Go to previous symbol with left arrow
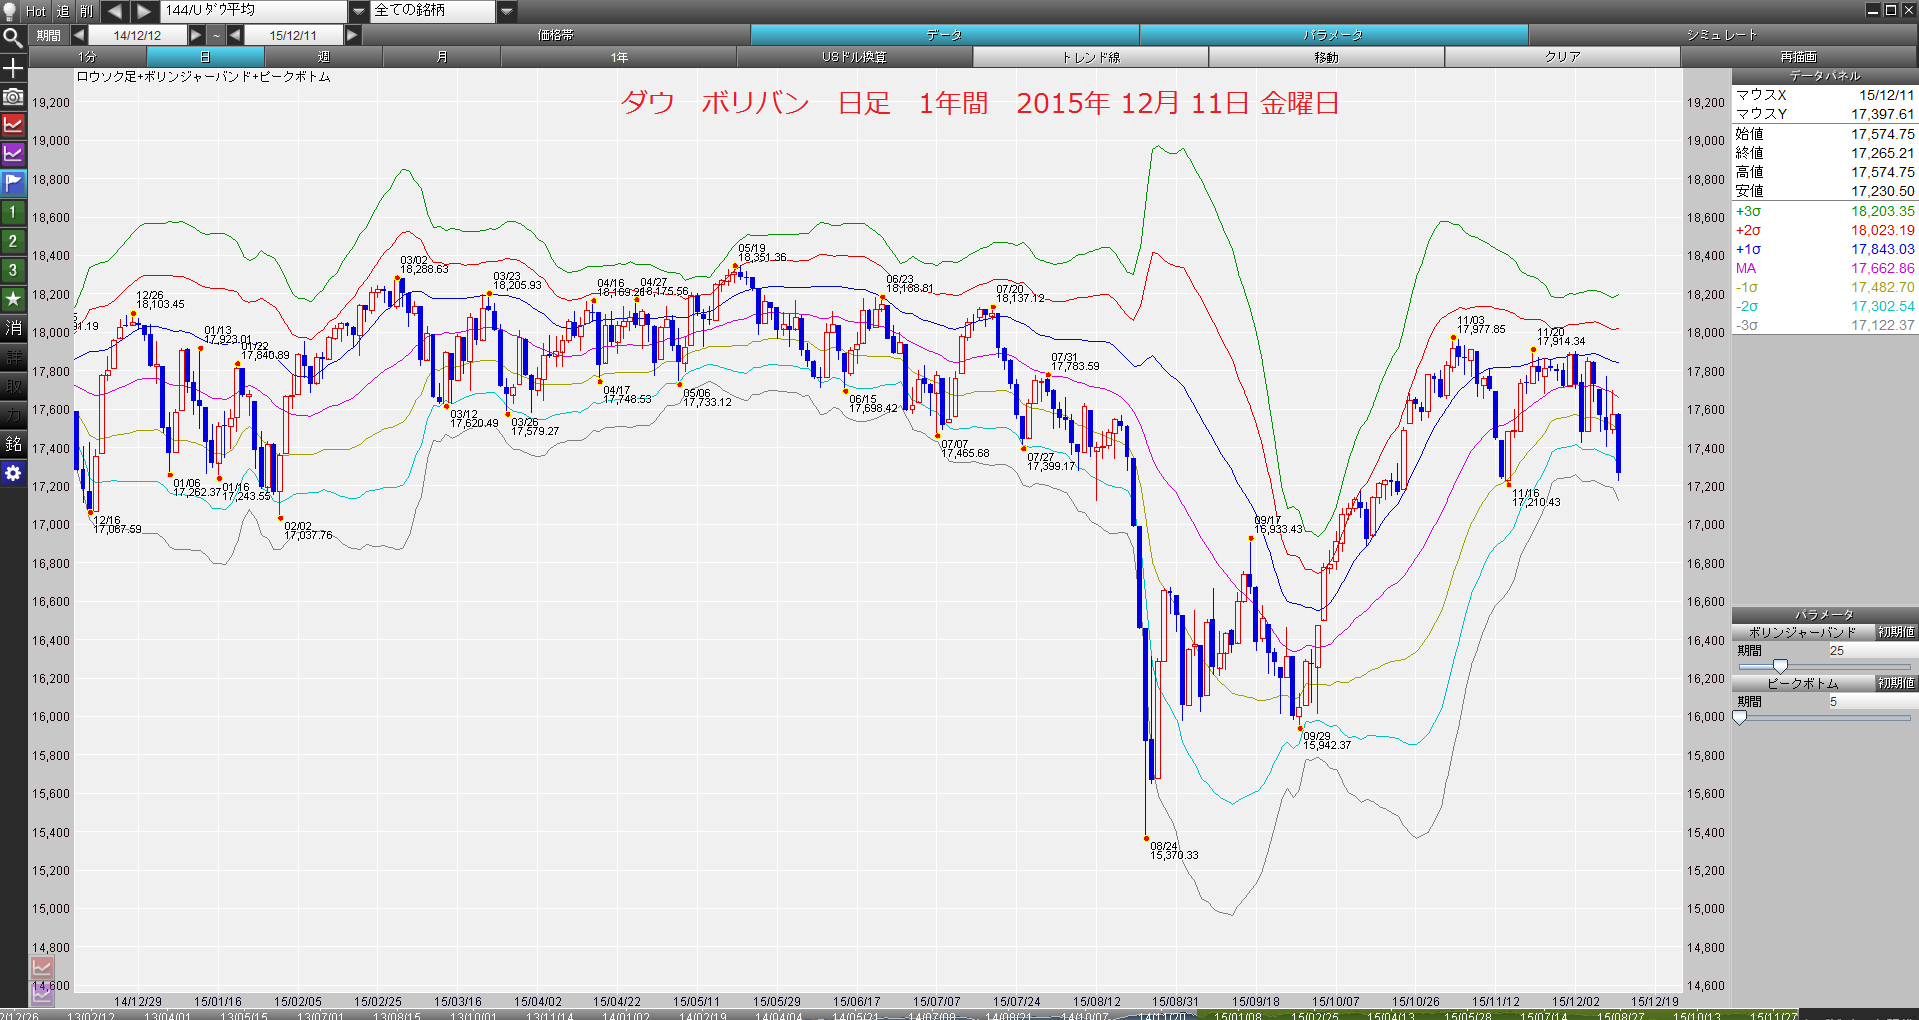Image resolution: width=1919 pixels, height=1020 pixels. (114, 11)
